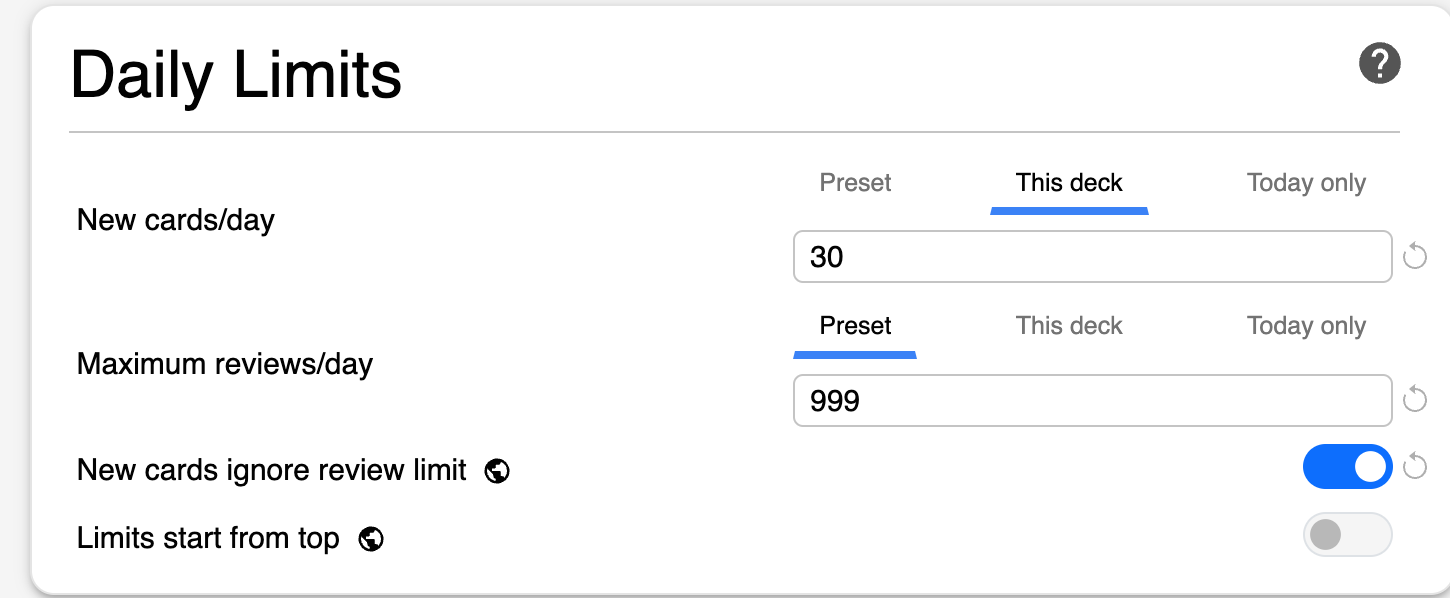Enable the Limits start from top switch
1450x598 pixels.
click(x=1347, y=535)
